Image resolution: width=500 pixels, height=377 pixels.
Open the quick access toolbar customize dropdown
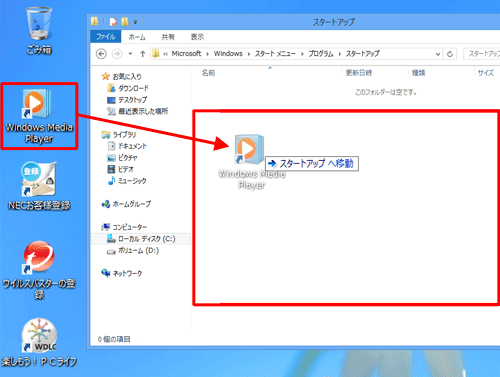(135, 22)
